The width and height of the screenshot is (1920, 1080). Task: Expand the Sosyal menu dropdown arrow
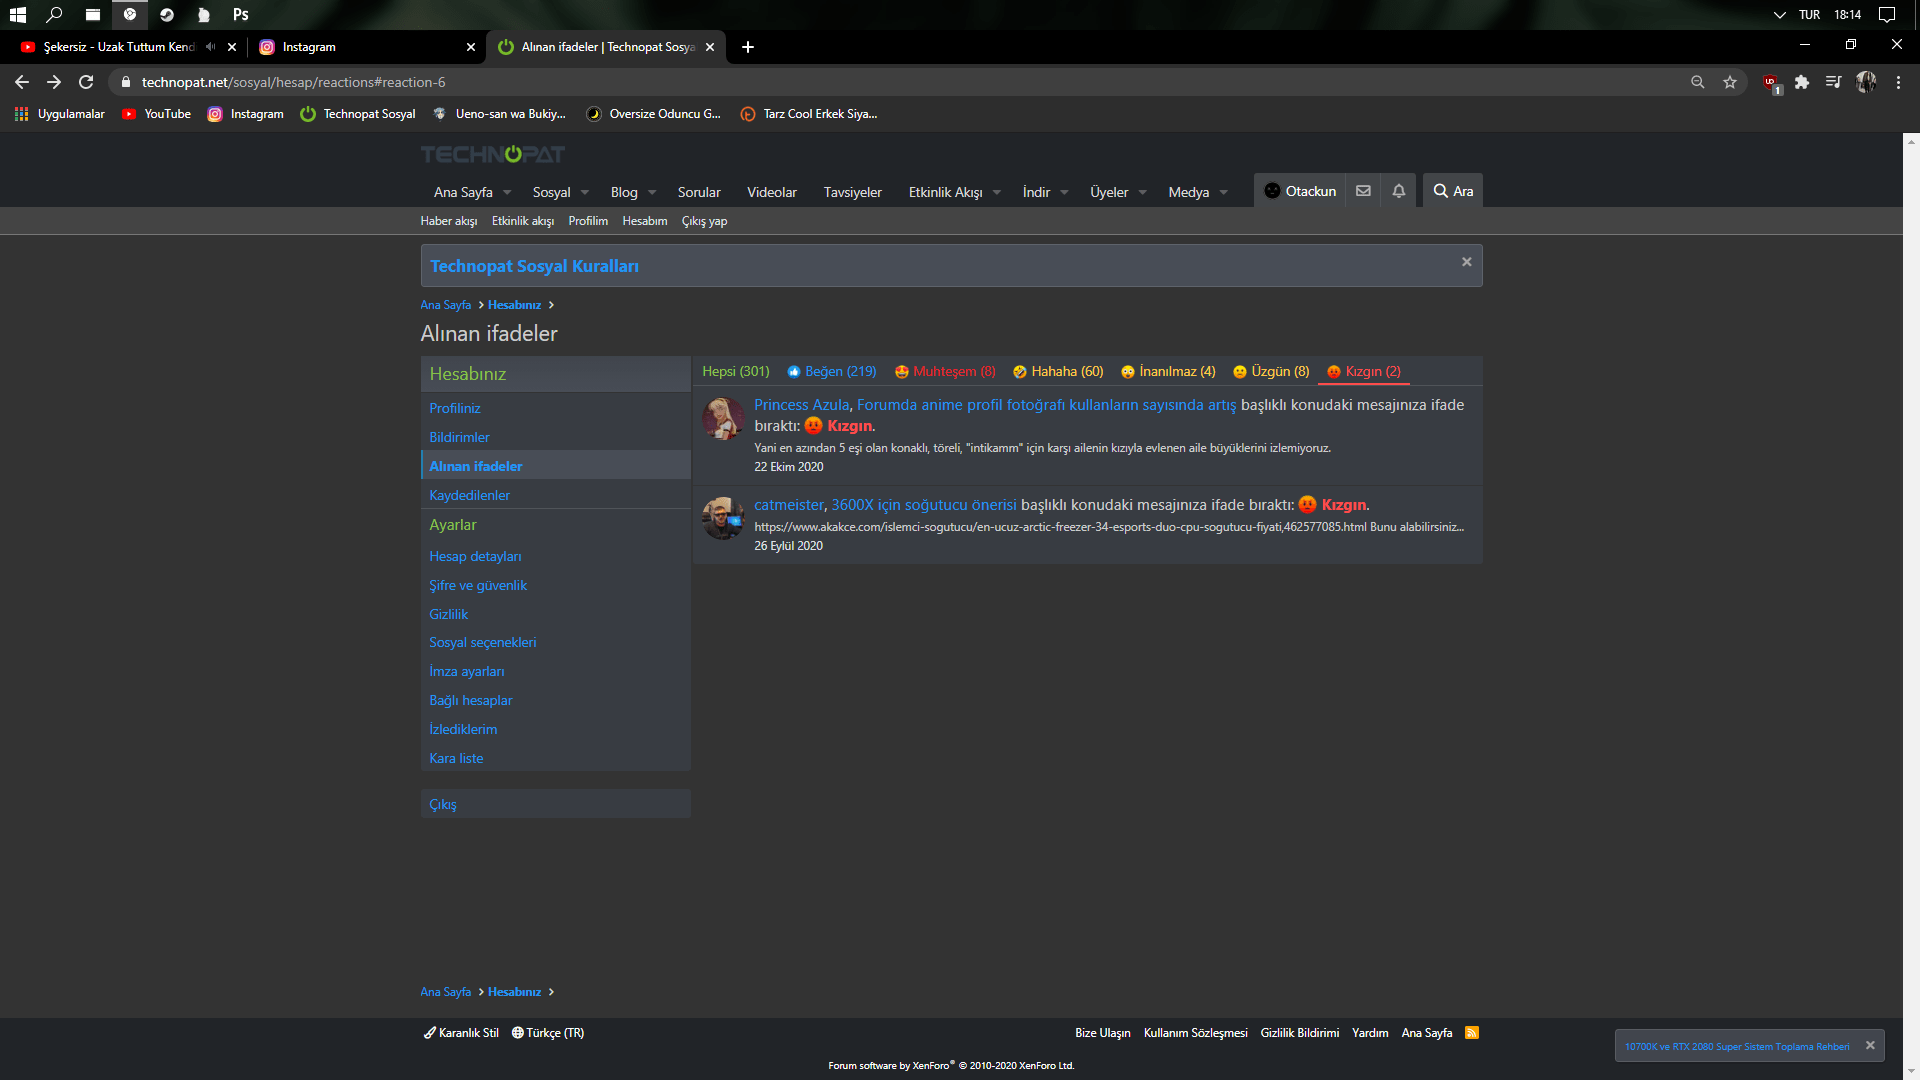(585, 192)
